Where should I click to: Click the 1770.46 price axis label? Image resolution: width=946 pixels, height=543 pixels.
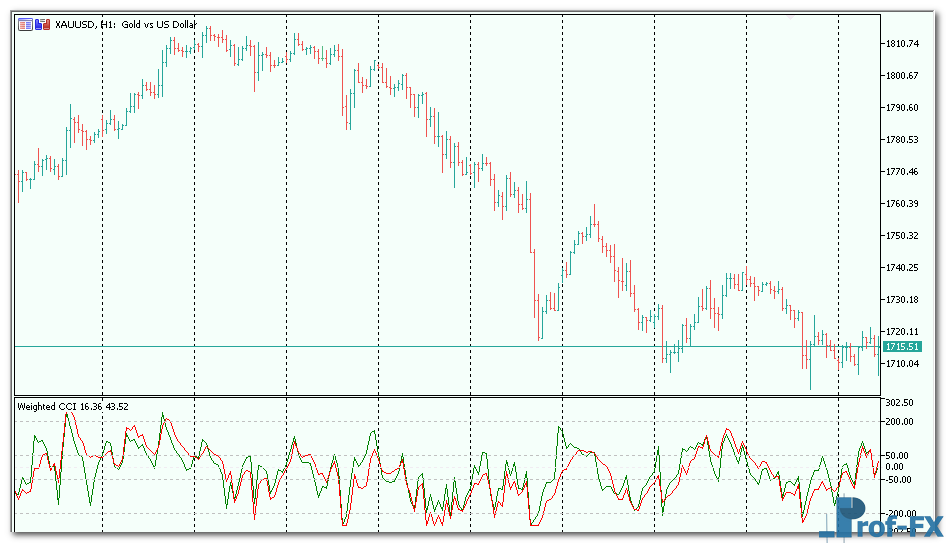pyautogui.click(x=901, y=172)
